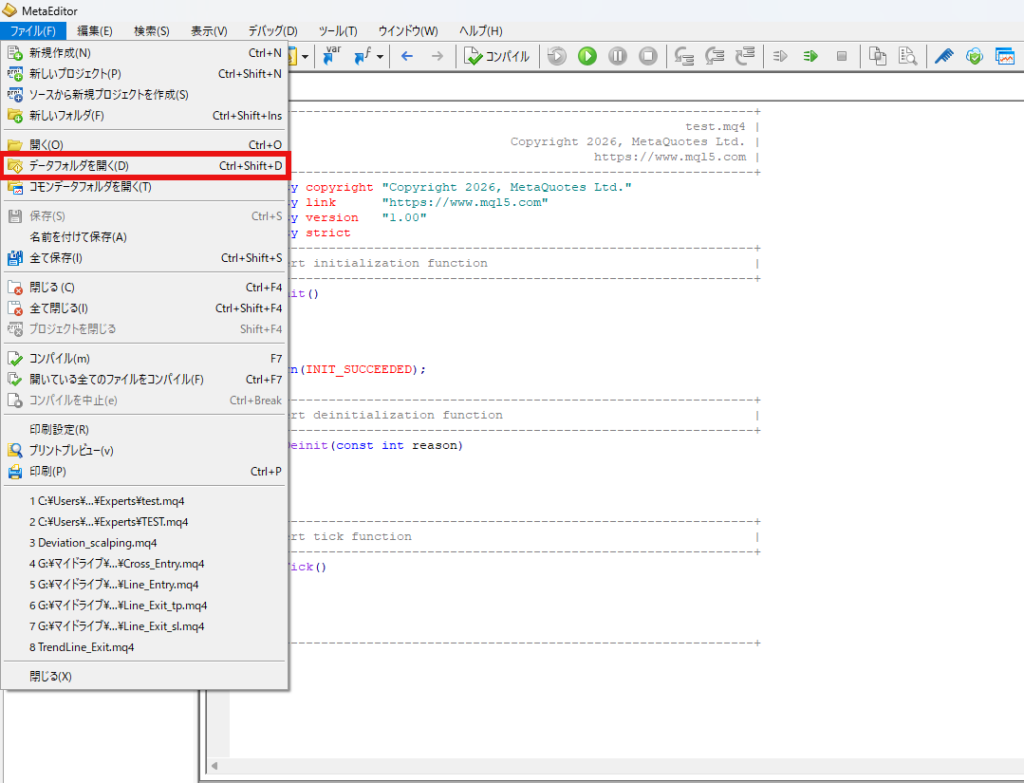Select 閉じる (C) with Ctrl+F4 shortcut
Viewport: 1024px width, 783px height.
(144, 287)
